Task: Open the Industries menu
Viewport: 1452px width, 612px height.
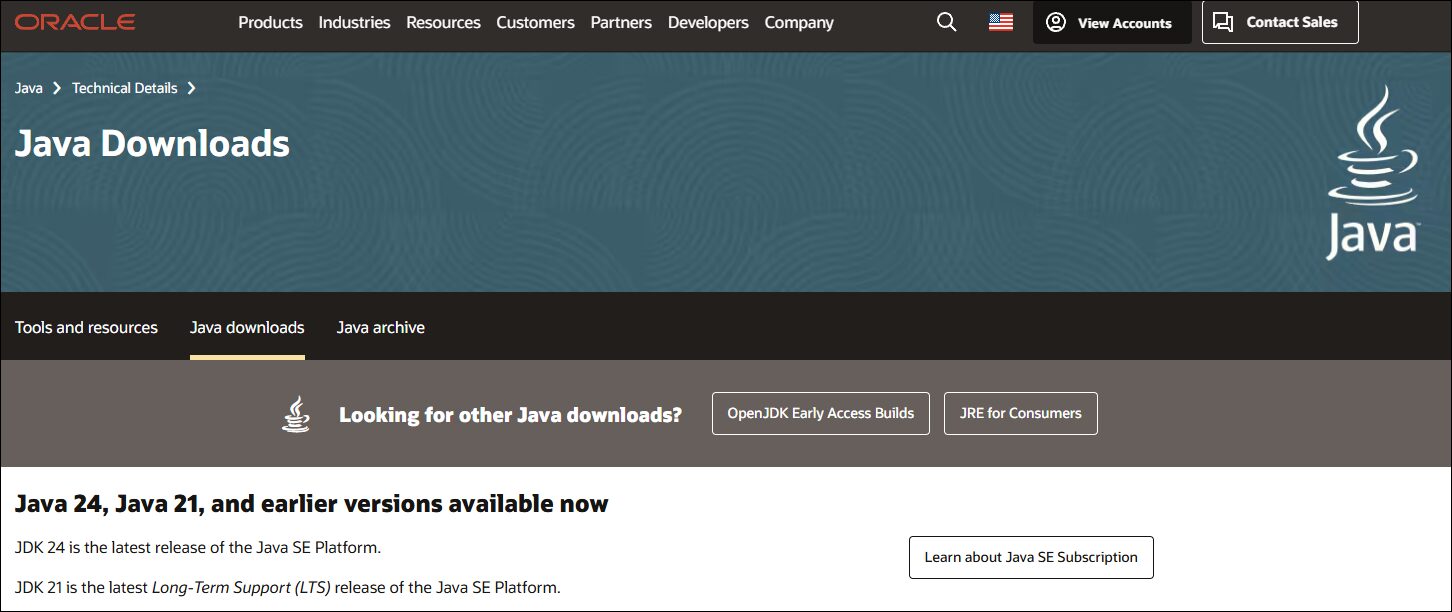Action: point(354,22)
